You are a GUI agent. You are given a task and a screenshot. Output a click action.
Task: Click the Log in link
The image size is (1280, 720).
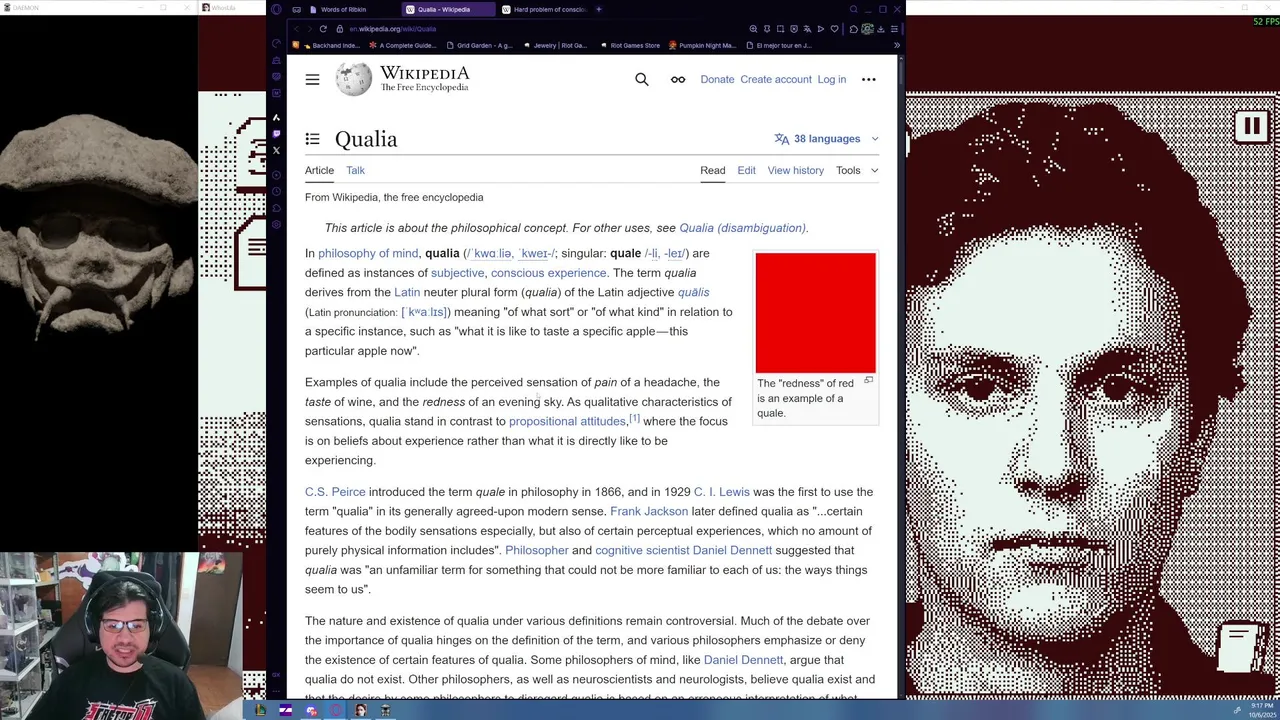[x=831, y=79]
